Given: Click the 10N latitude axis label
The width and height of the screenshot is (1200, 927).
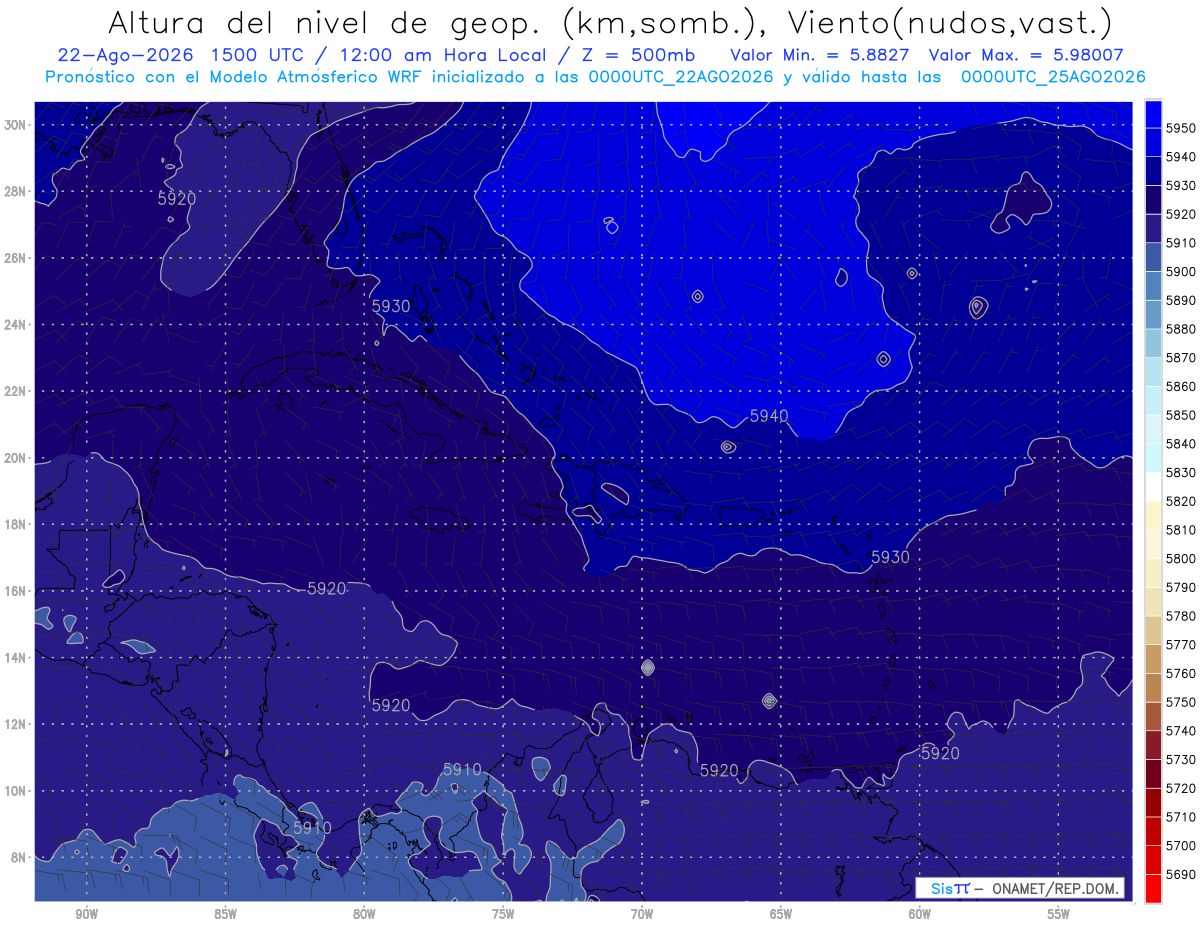Looking at the screenshot, I should (x=15, y=790).
